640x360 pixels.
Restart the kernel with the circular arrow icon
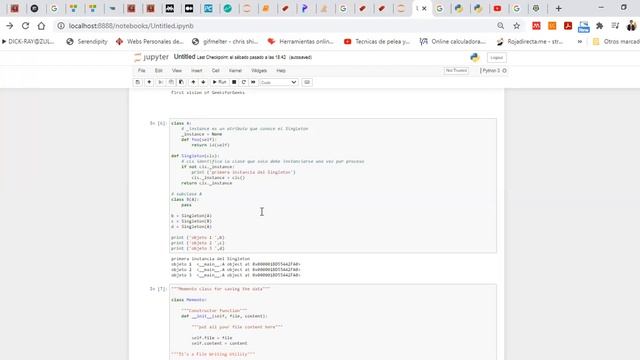point(244,82)
